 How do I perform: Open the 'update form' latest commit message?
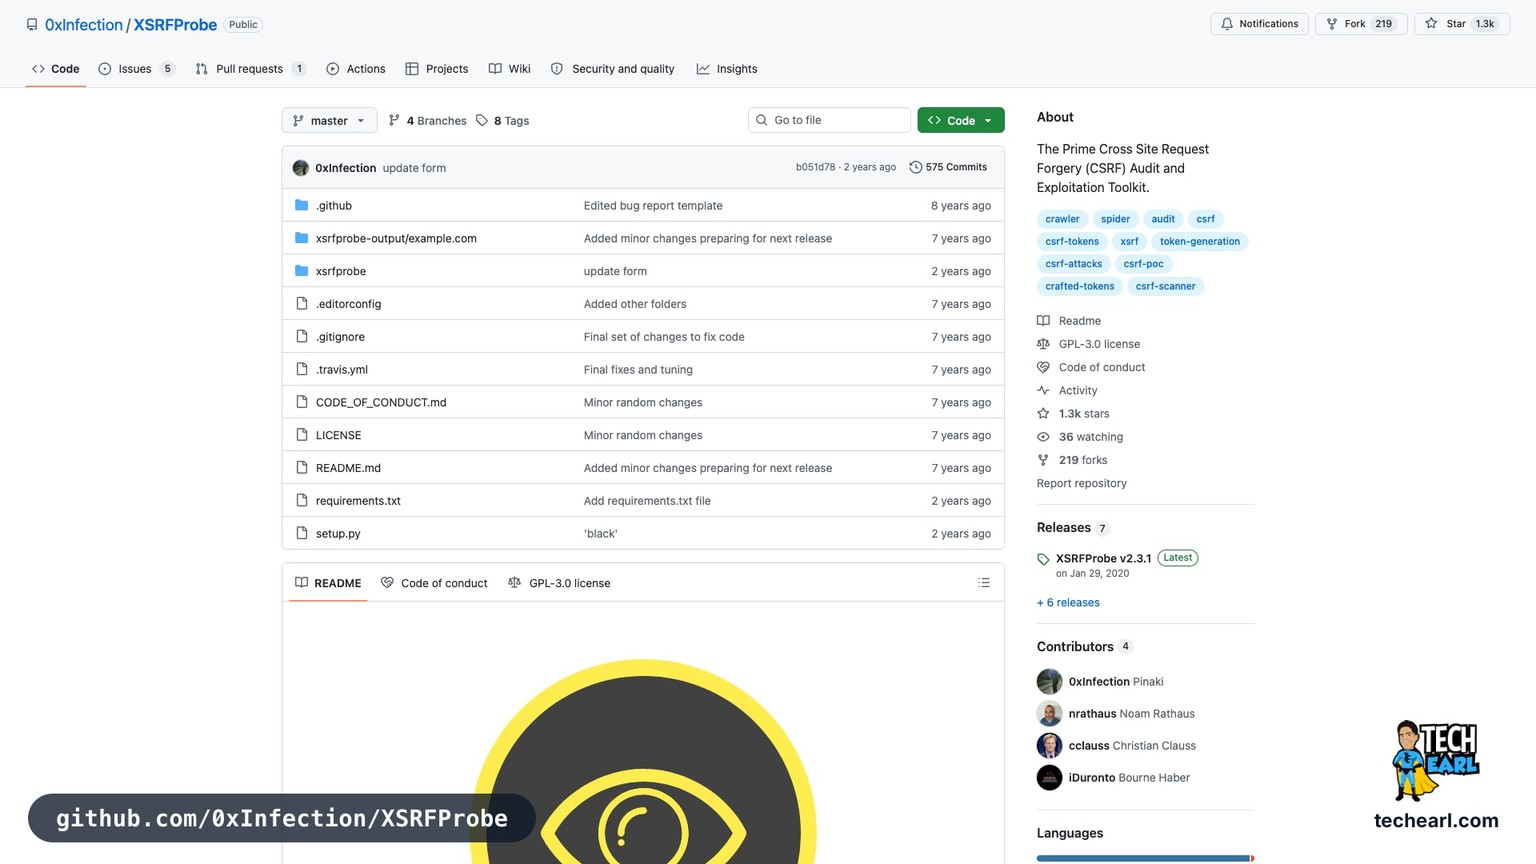(x=414, y=168)
